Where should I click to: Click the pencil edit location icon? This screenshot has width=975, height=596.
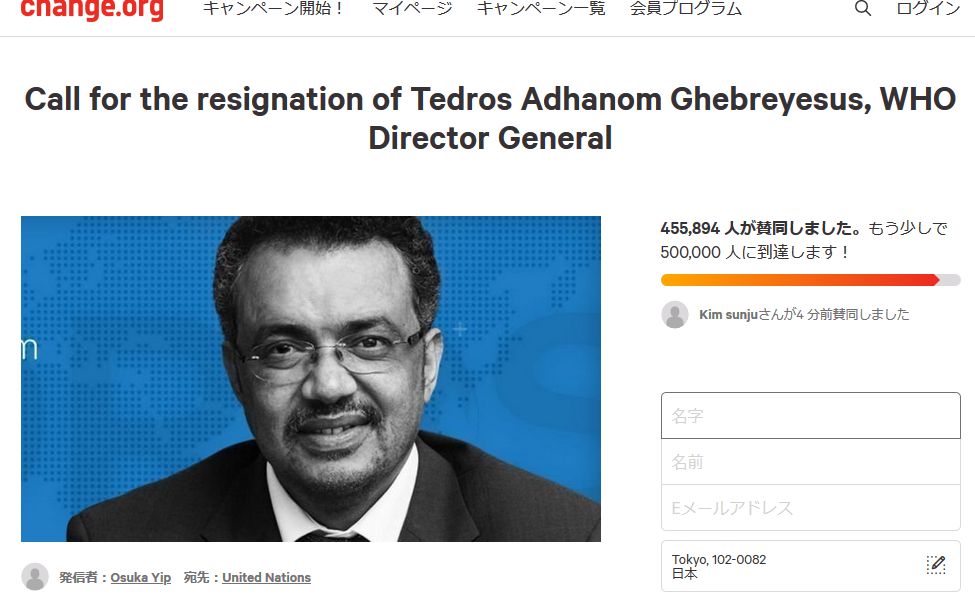pyautogui.click(x=936, y=565)
